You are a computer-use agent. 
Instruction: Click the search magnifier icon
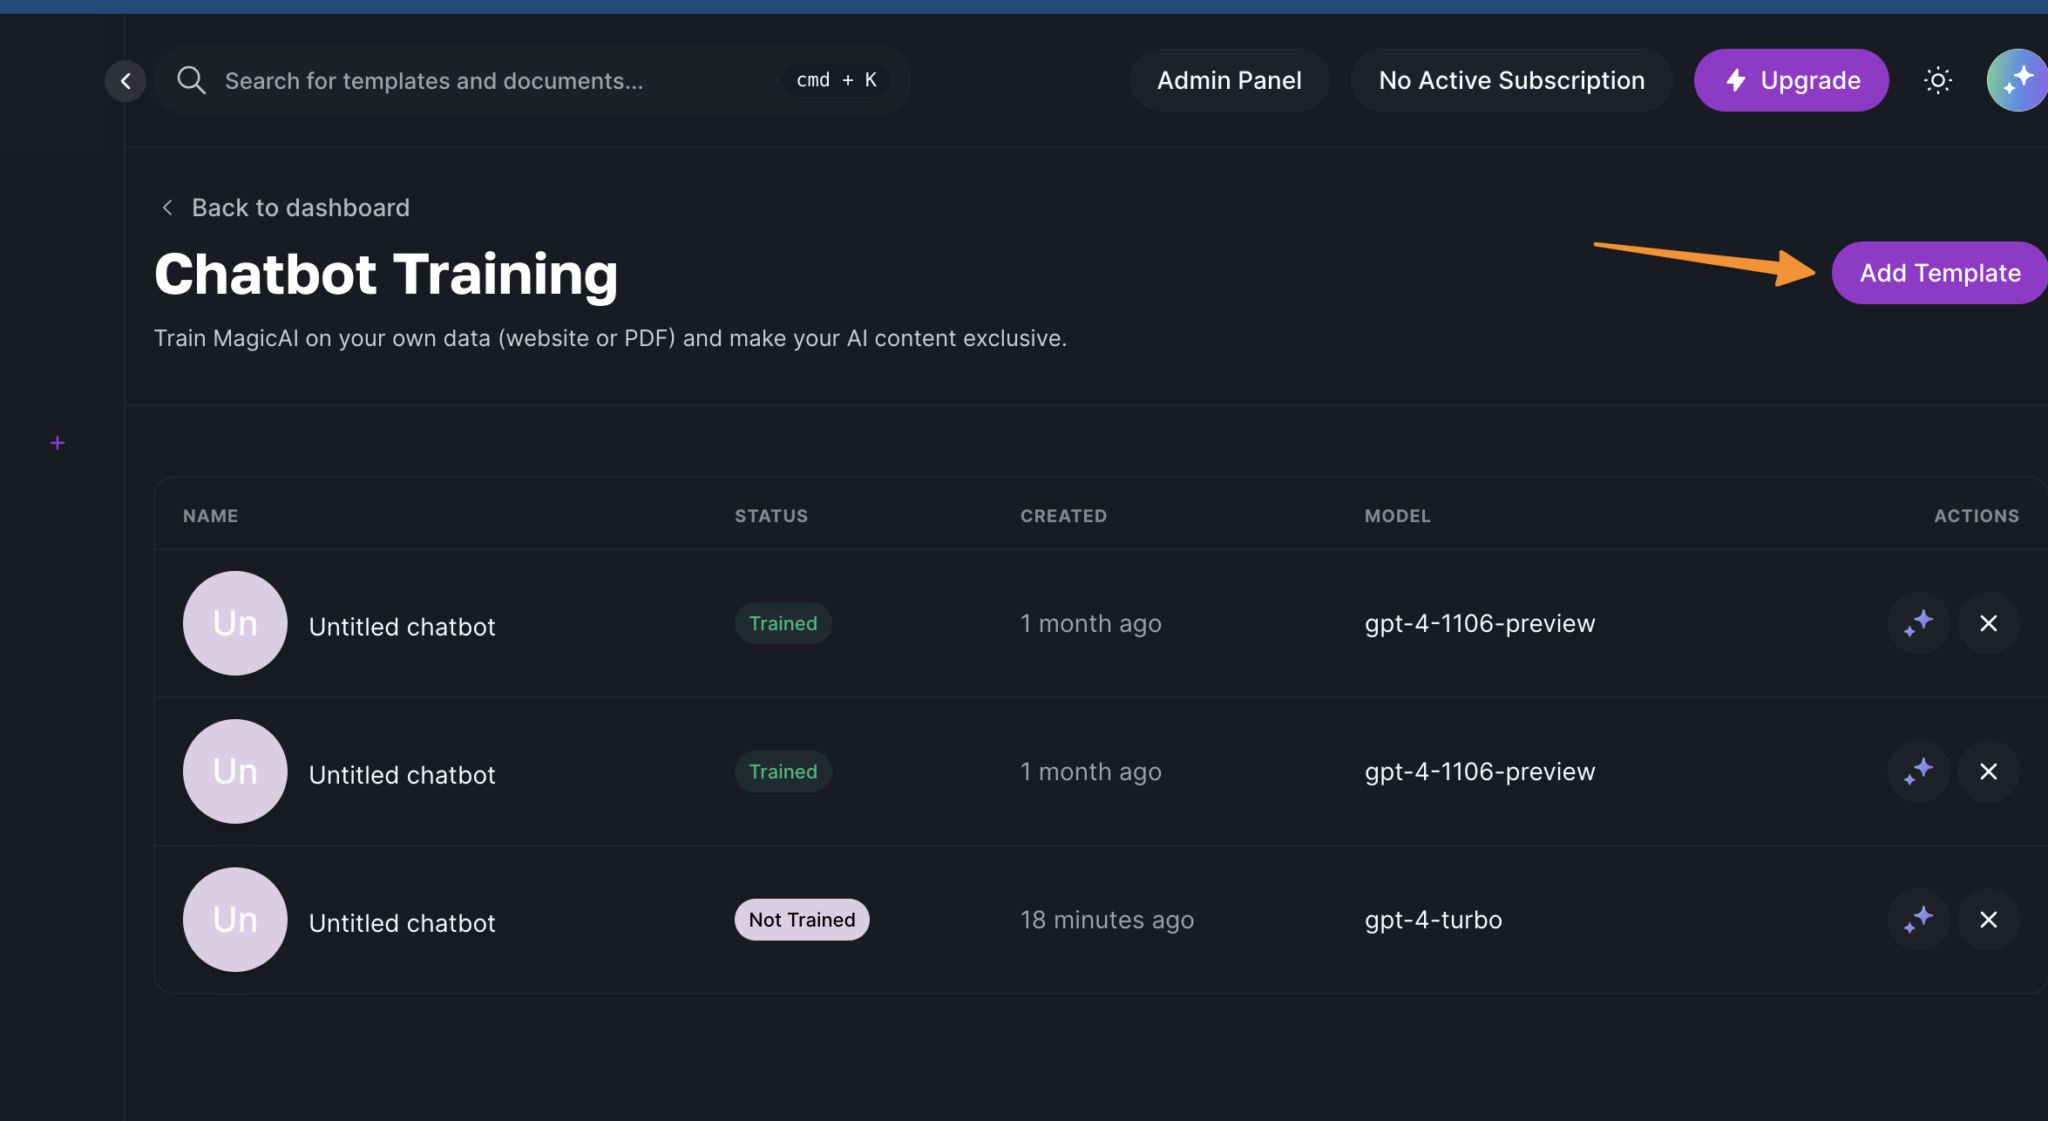point(191,80)
